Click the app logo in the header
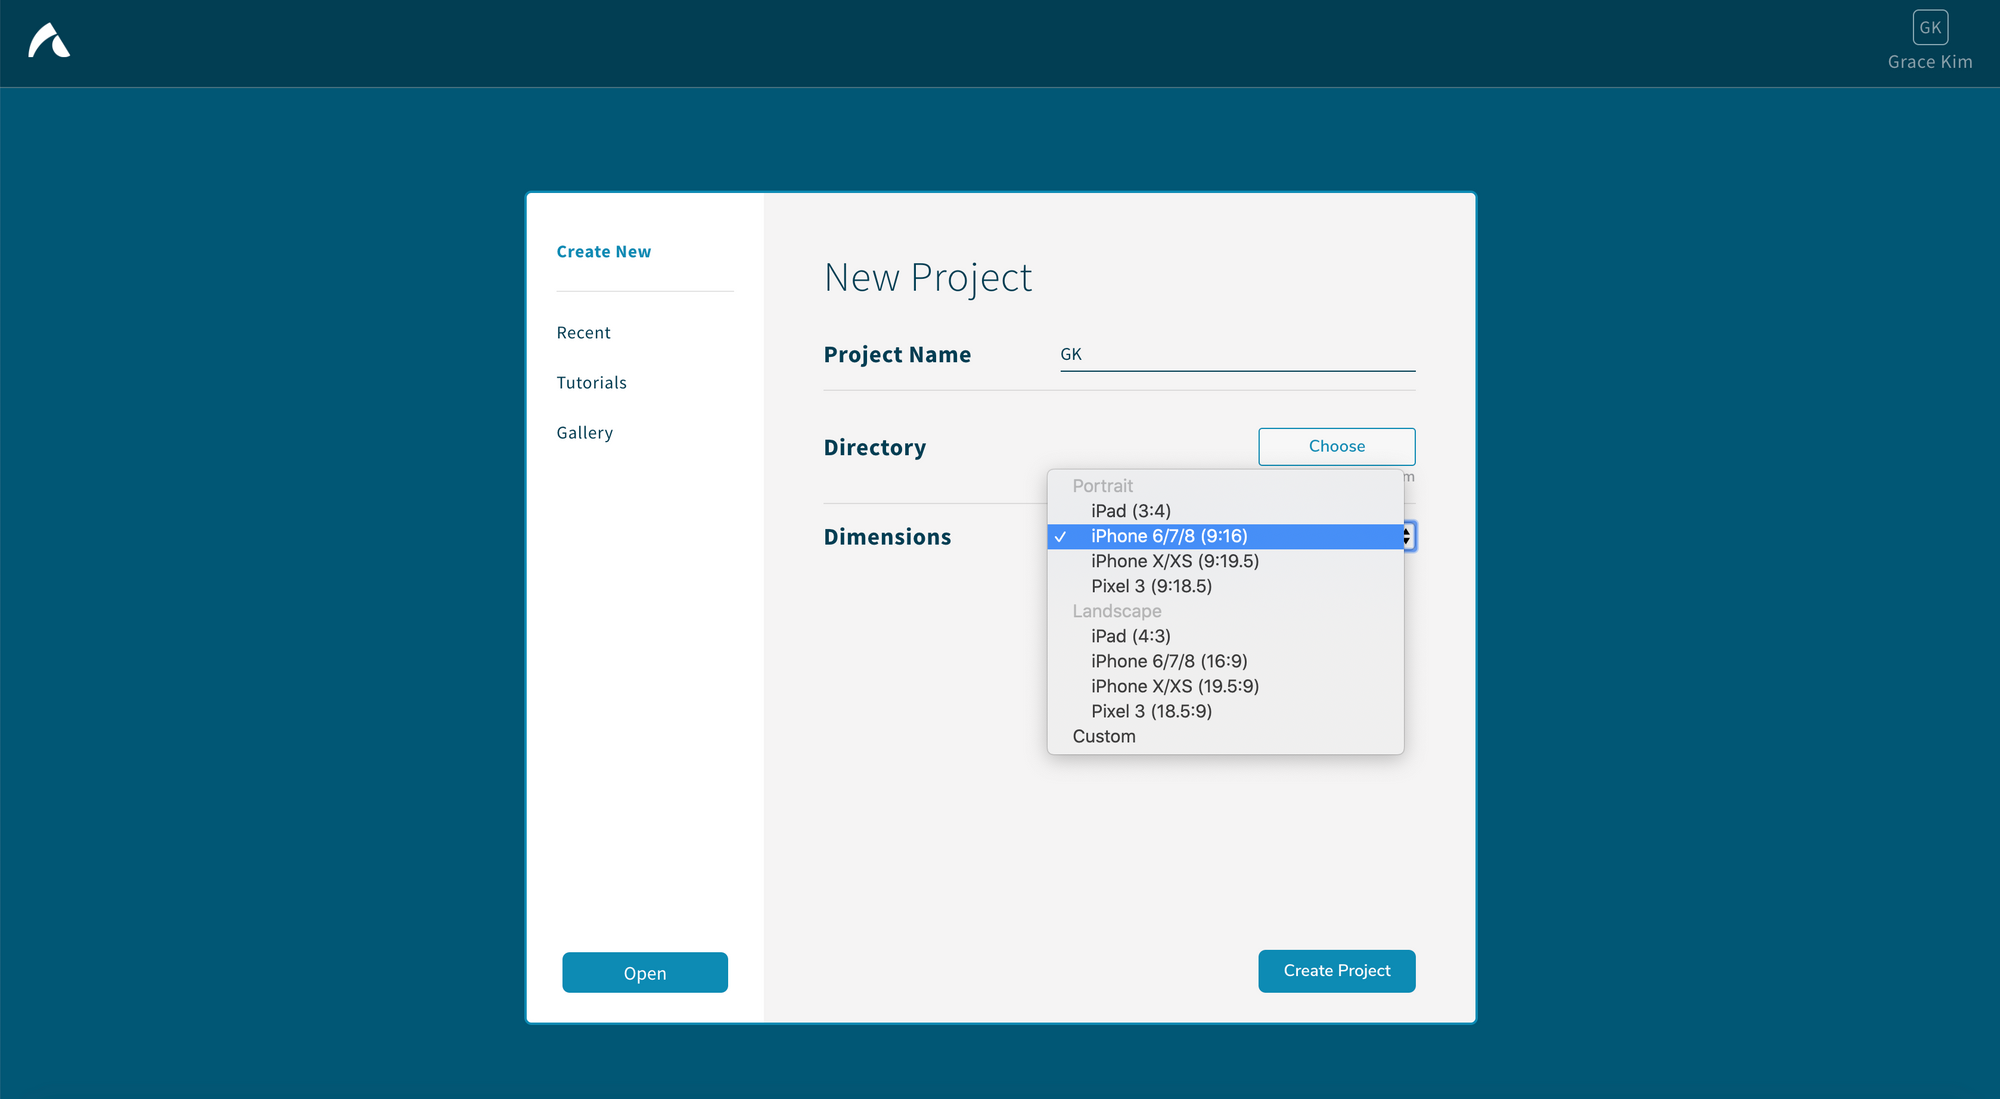Image resolution: width=2000 pixels, height=1099 pixels. pyautogui.click(x=49, y=41)
